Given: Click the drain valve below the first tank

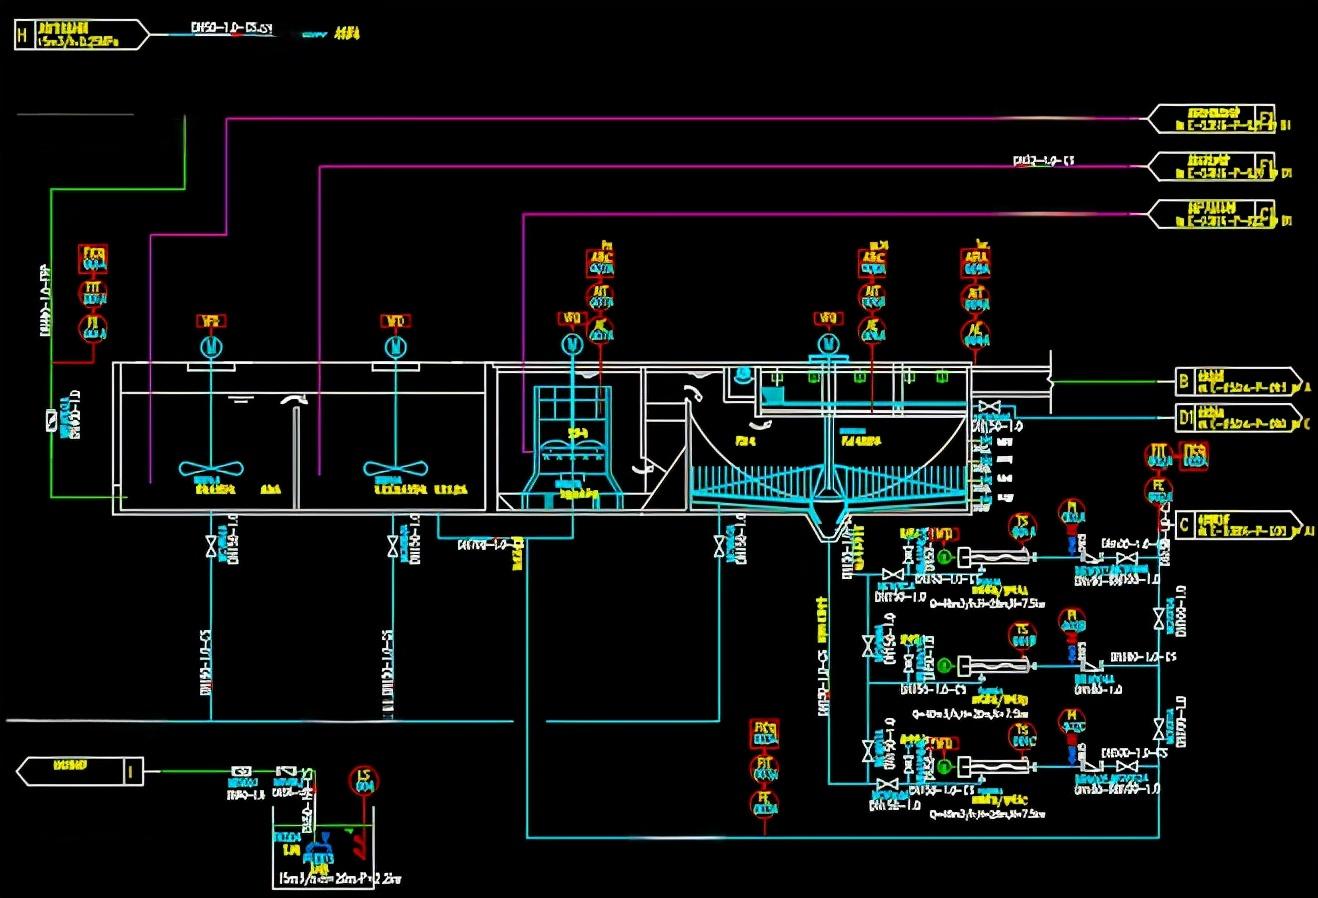Looking at the screenshot, I should coord(211,546).
